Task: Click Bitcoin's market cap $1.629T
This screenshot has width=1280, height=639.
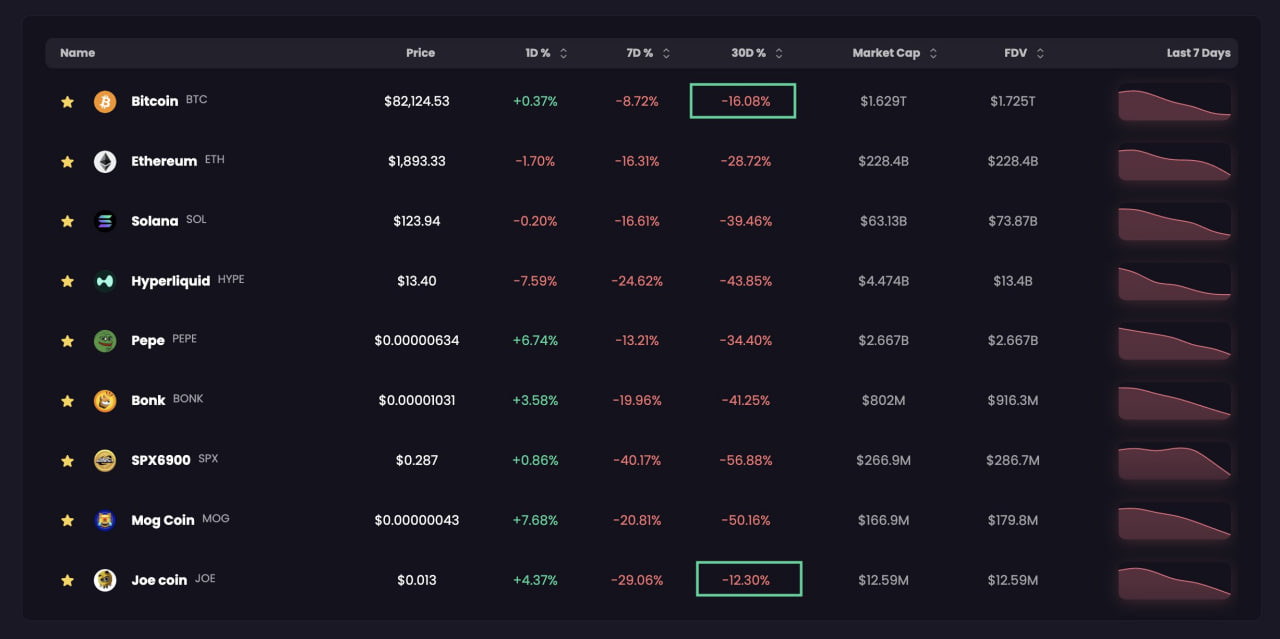Action: [x=884, y=101]
